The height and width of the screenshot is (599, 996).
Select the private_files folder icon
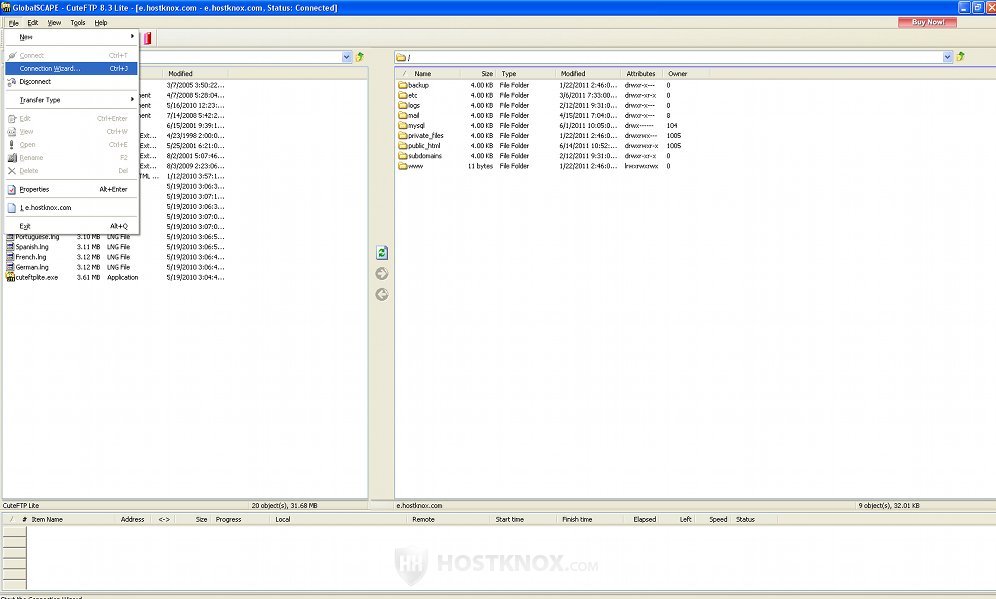(403, 136)
